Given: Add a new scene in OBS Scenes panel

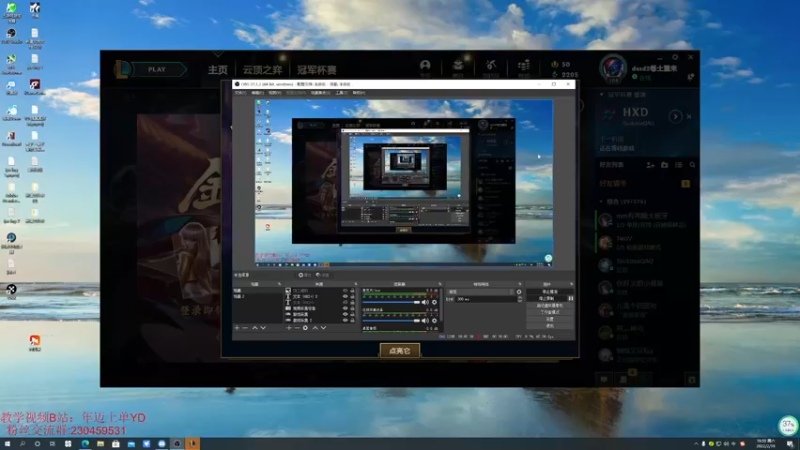Looking at the screenshot, I should pos(237,328).
